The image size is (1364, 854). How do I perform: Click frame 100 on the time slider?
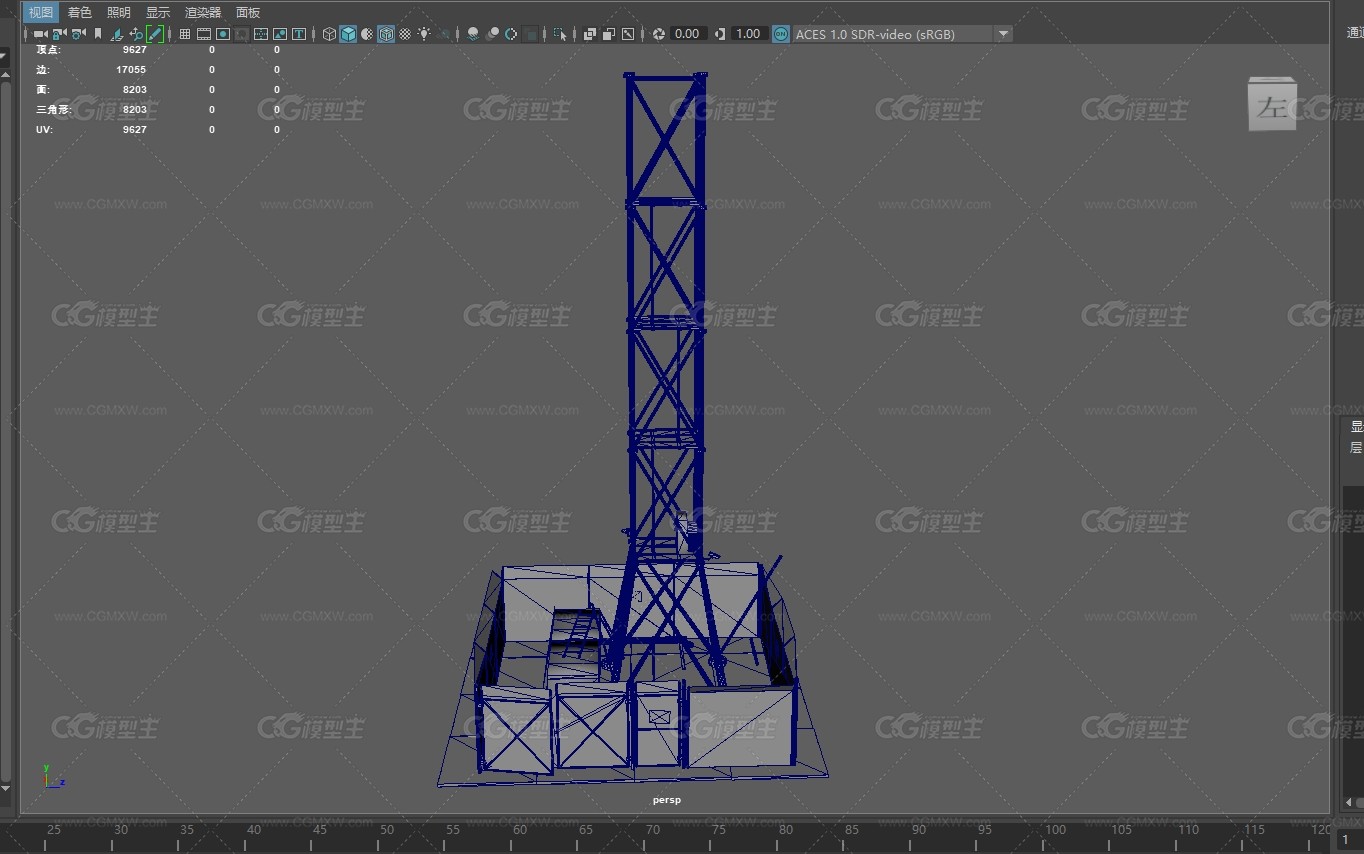coord(1055,830)
